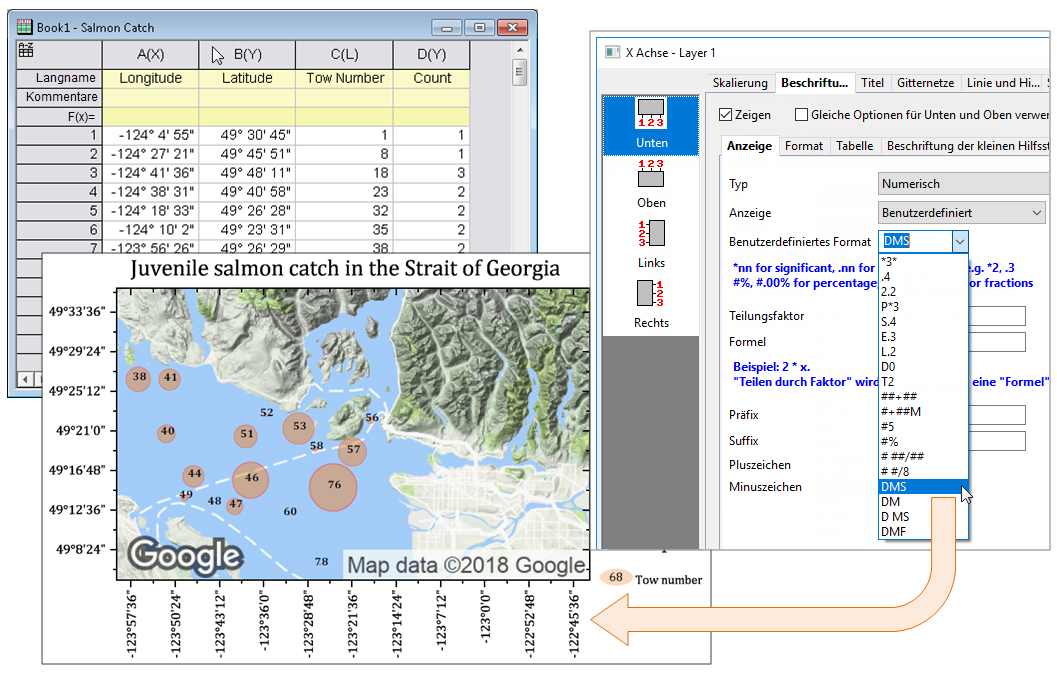Pick the E.3 format option
The image size is (1057, 681).
[923, 336]
